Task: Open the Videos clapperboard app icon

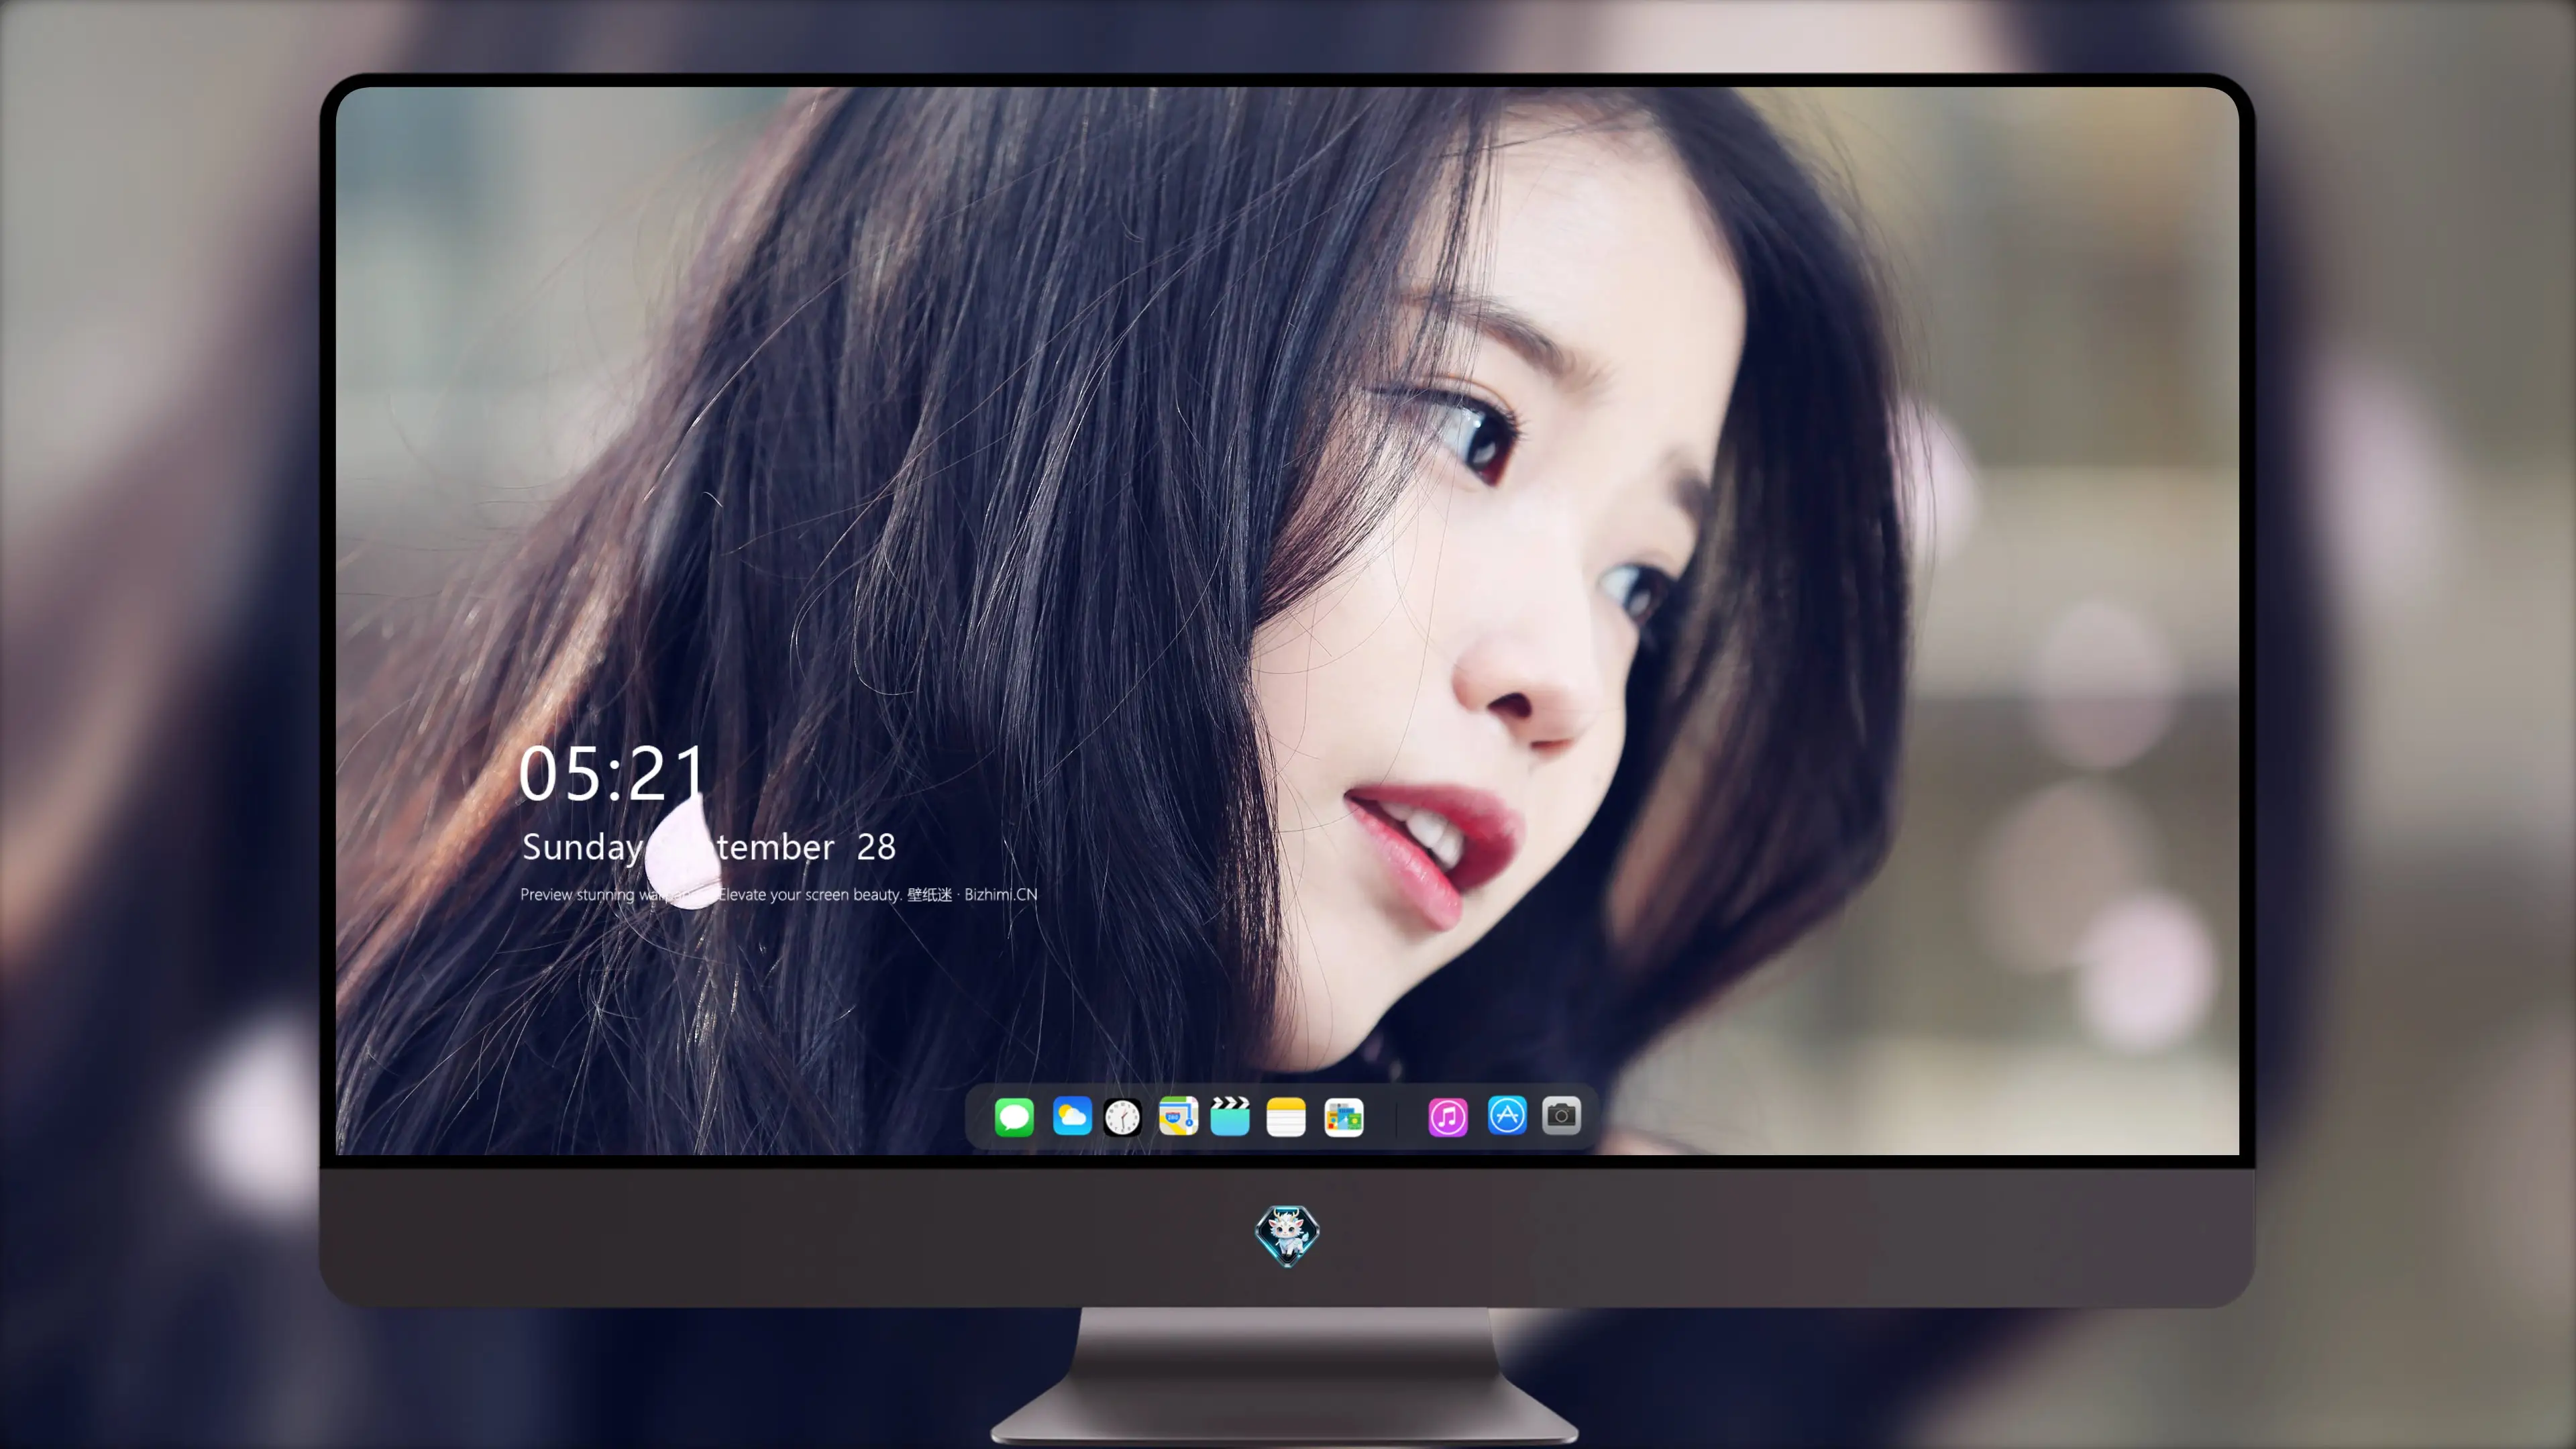Action: coord(1230,1116)
